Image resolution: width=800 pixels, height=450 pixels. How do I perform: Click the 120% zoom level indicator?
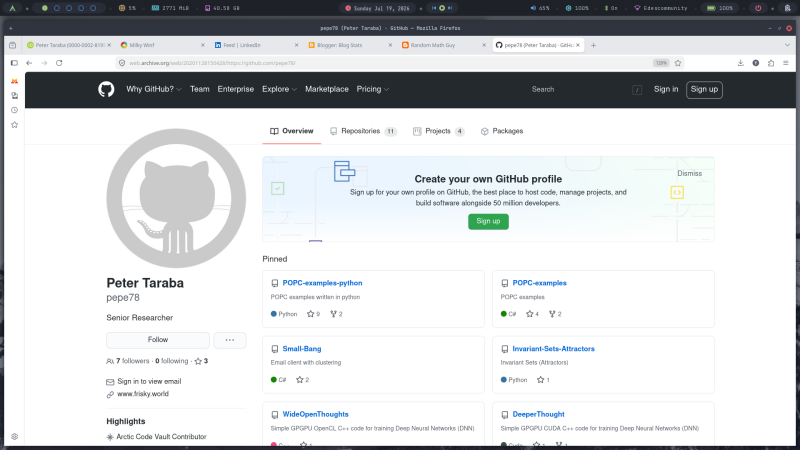coord(661,63)
